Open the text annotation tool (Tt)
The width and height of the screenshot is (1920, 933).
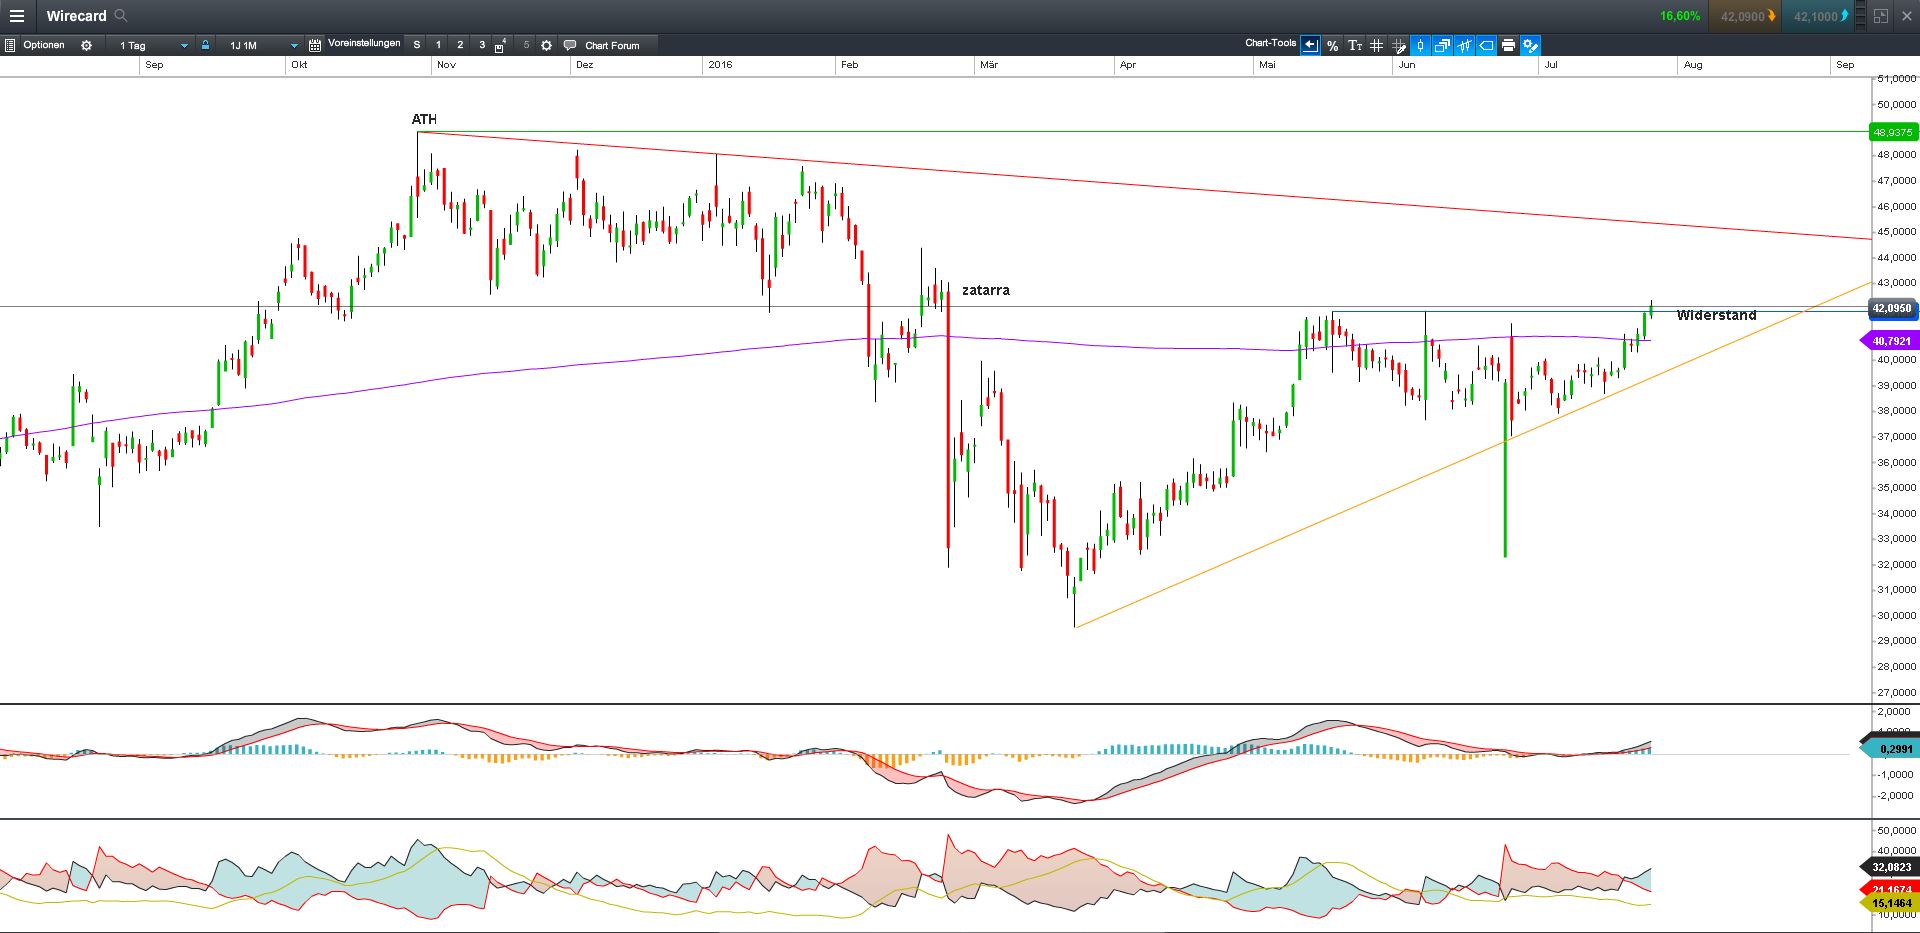click(x=1356, y=45)
